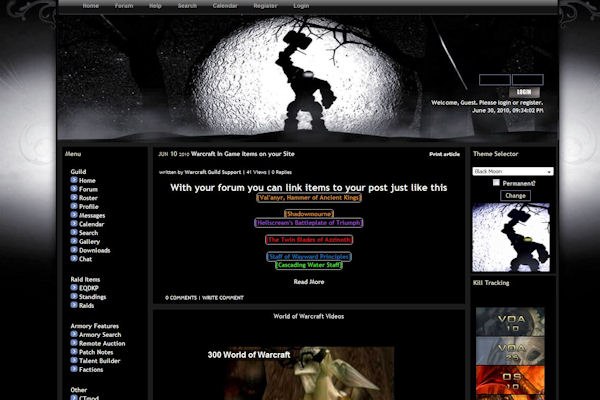Click the Gallery sidebar link

pyautogui.click(x=89, y=242)
